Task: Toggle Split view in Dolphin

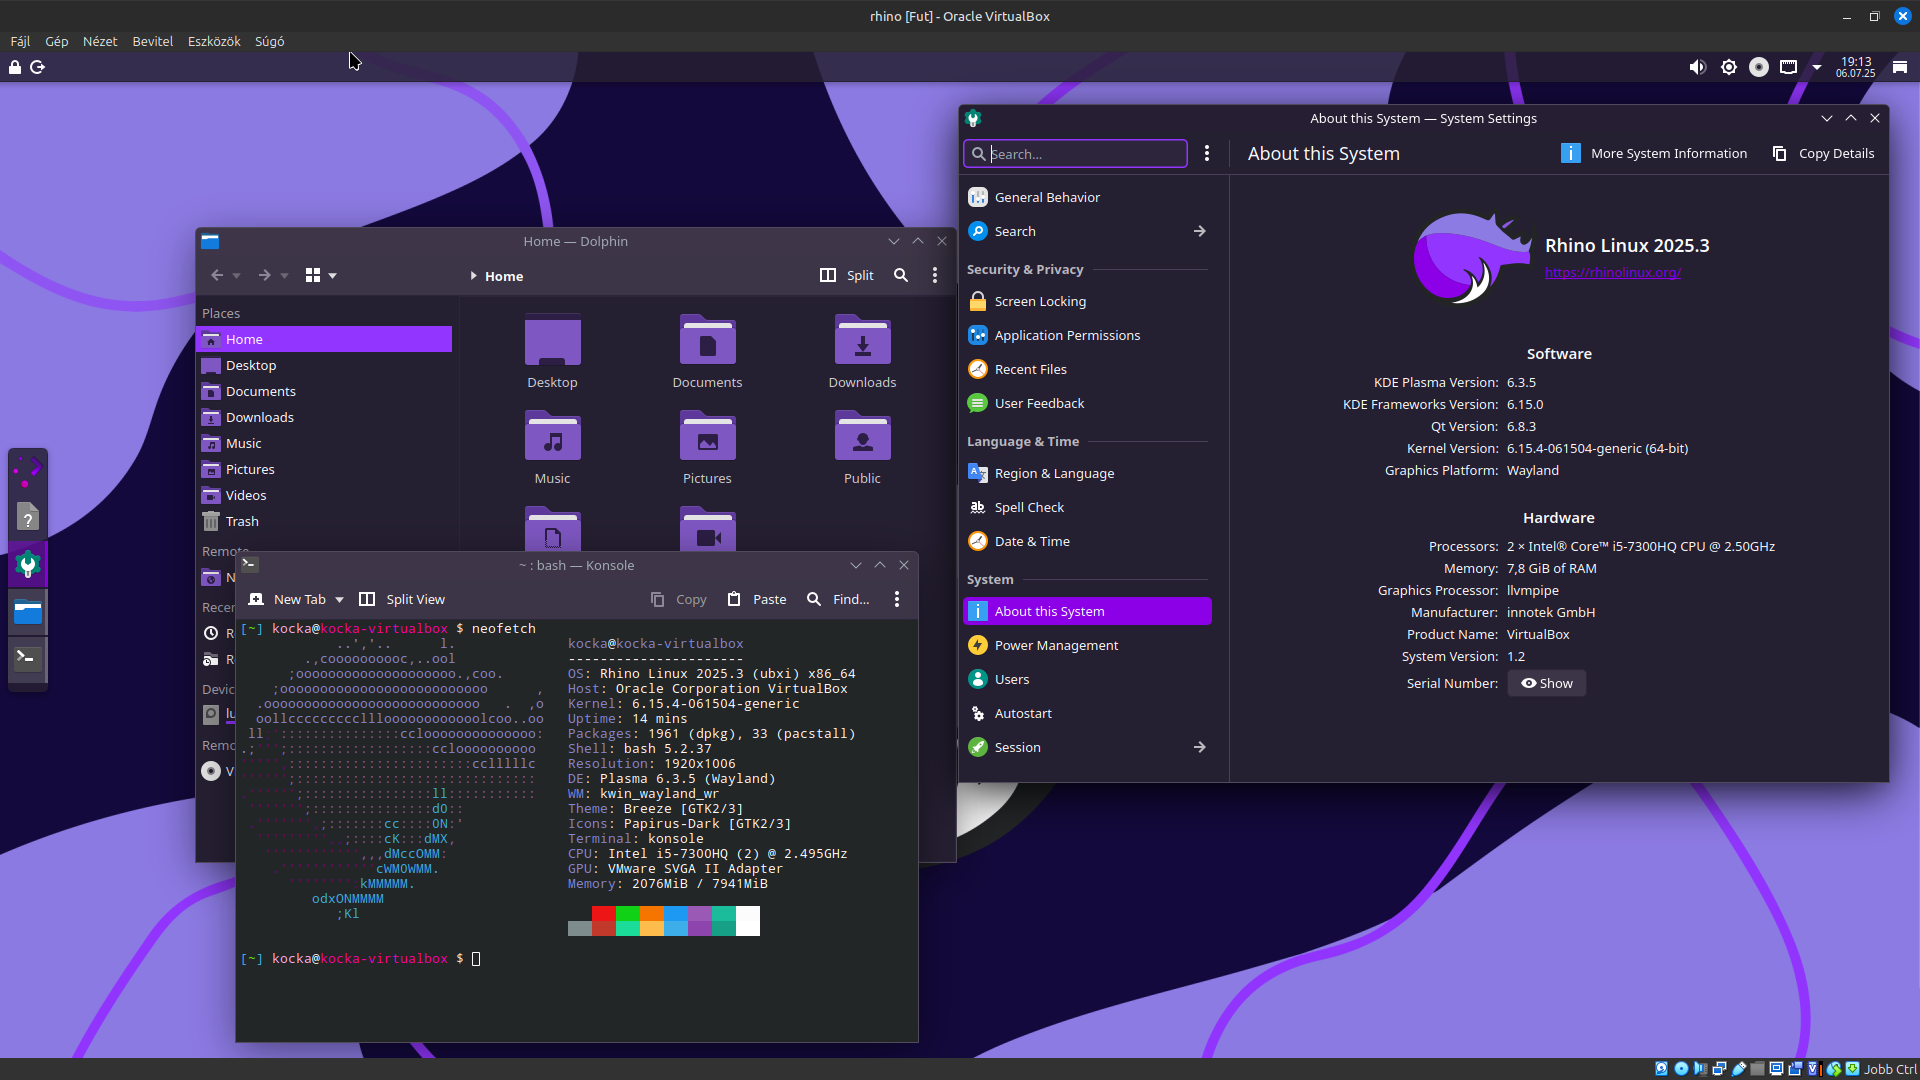Action: [847, 275]
